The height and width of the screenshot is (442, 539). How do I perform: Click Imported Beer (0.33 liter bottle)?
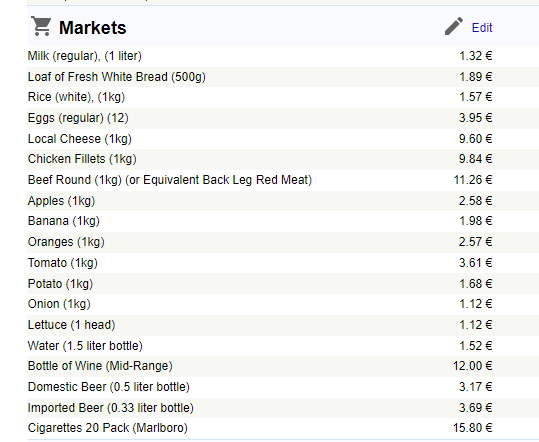[111, 408]
